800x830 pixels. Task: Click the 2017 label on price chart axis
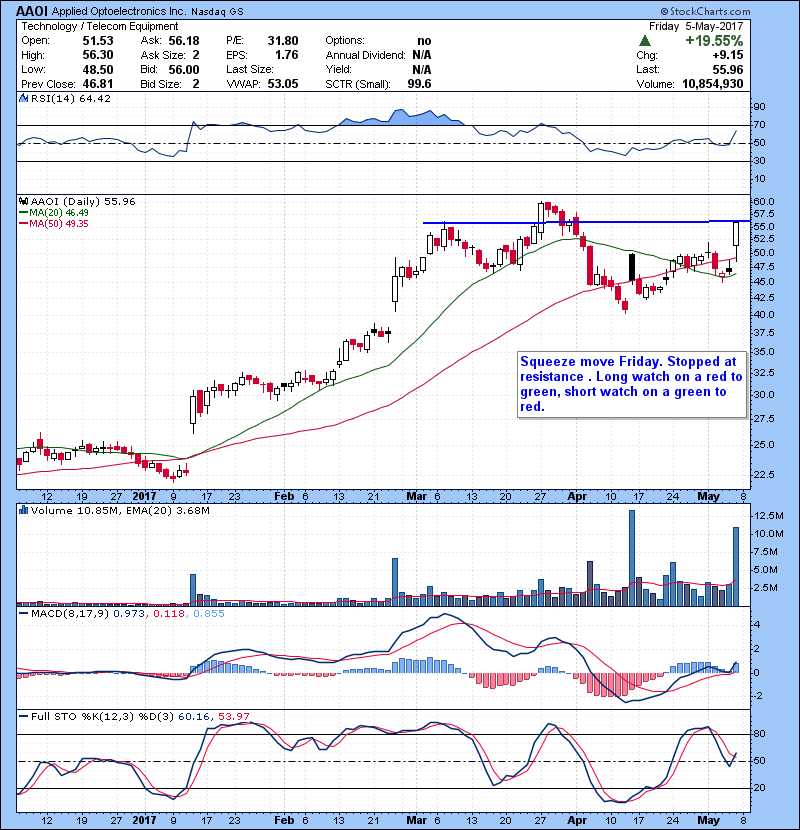tap(144, 496)
